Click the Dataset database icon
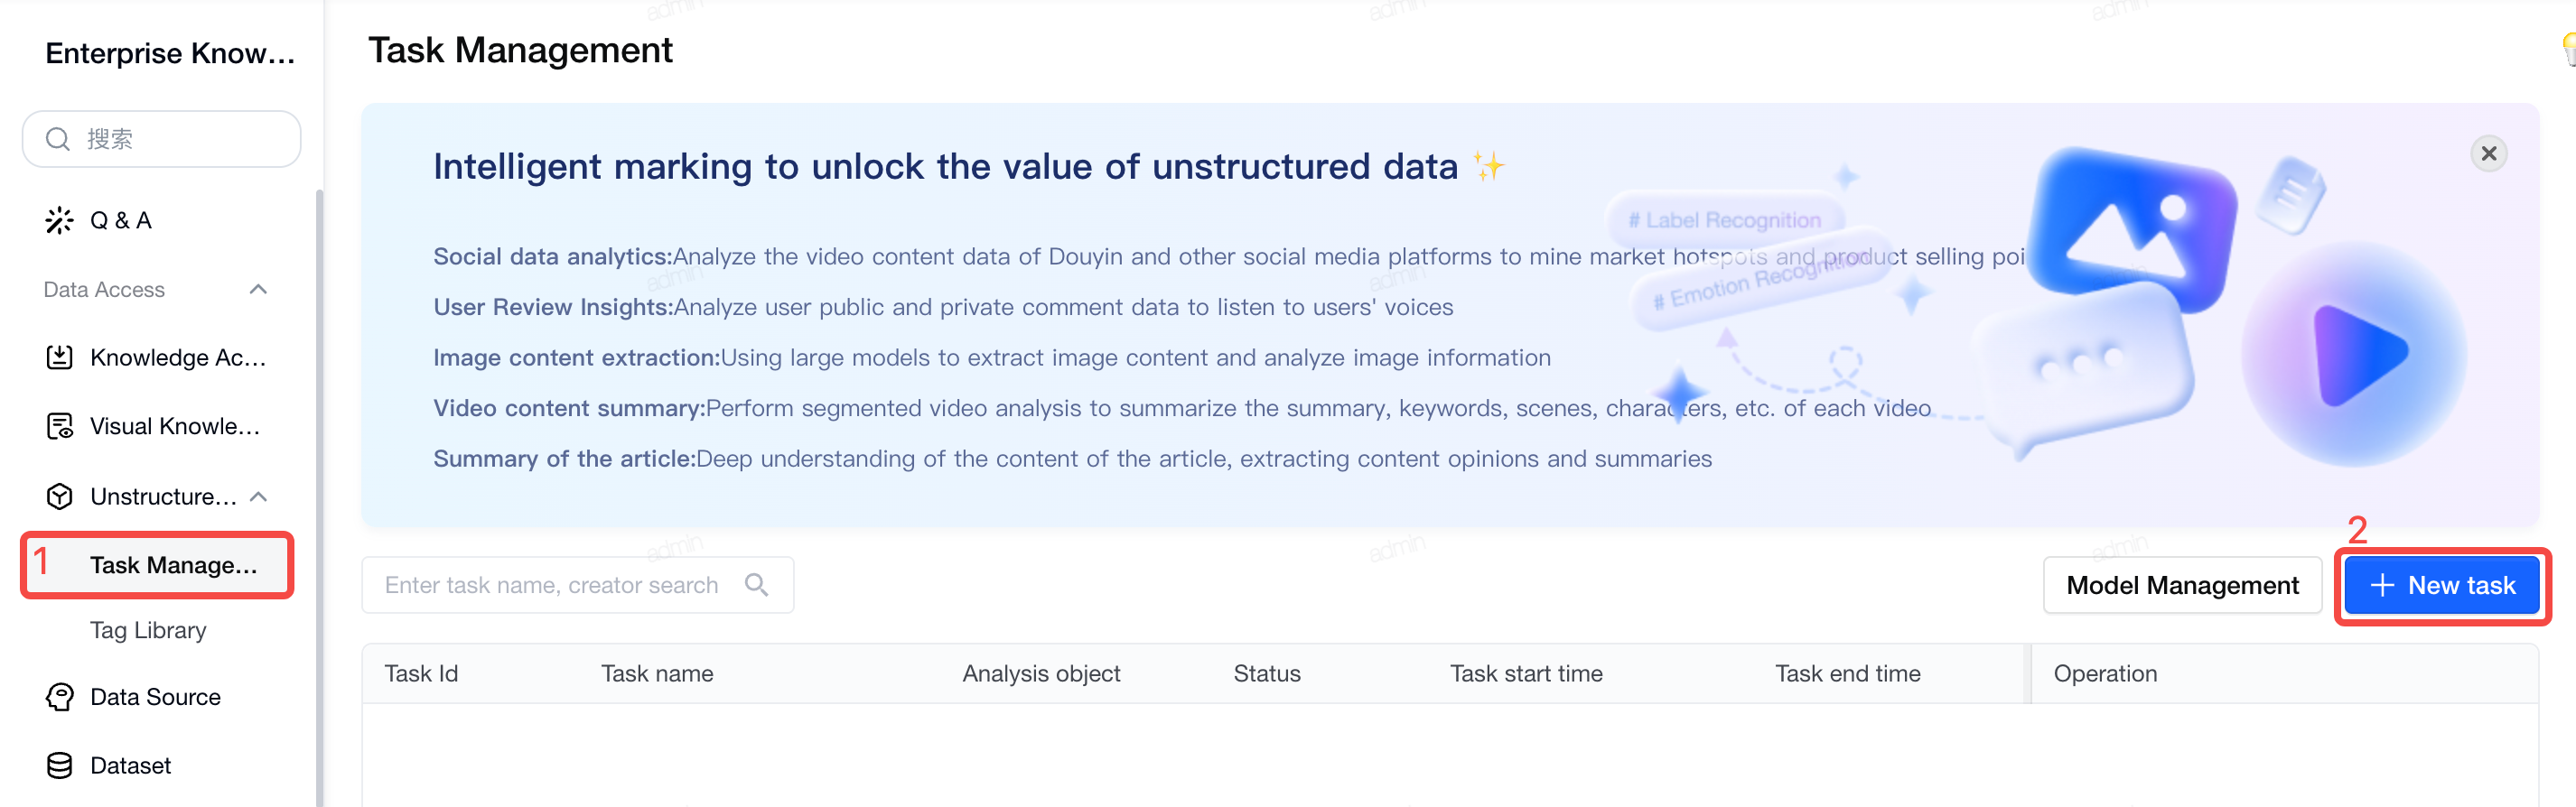The height and width of the screenshot is (807, 2576). click(x=59, y=765)
